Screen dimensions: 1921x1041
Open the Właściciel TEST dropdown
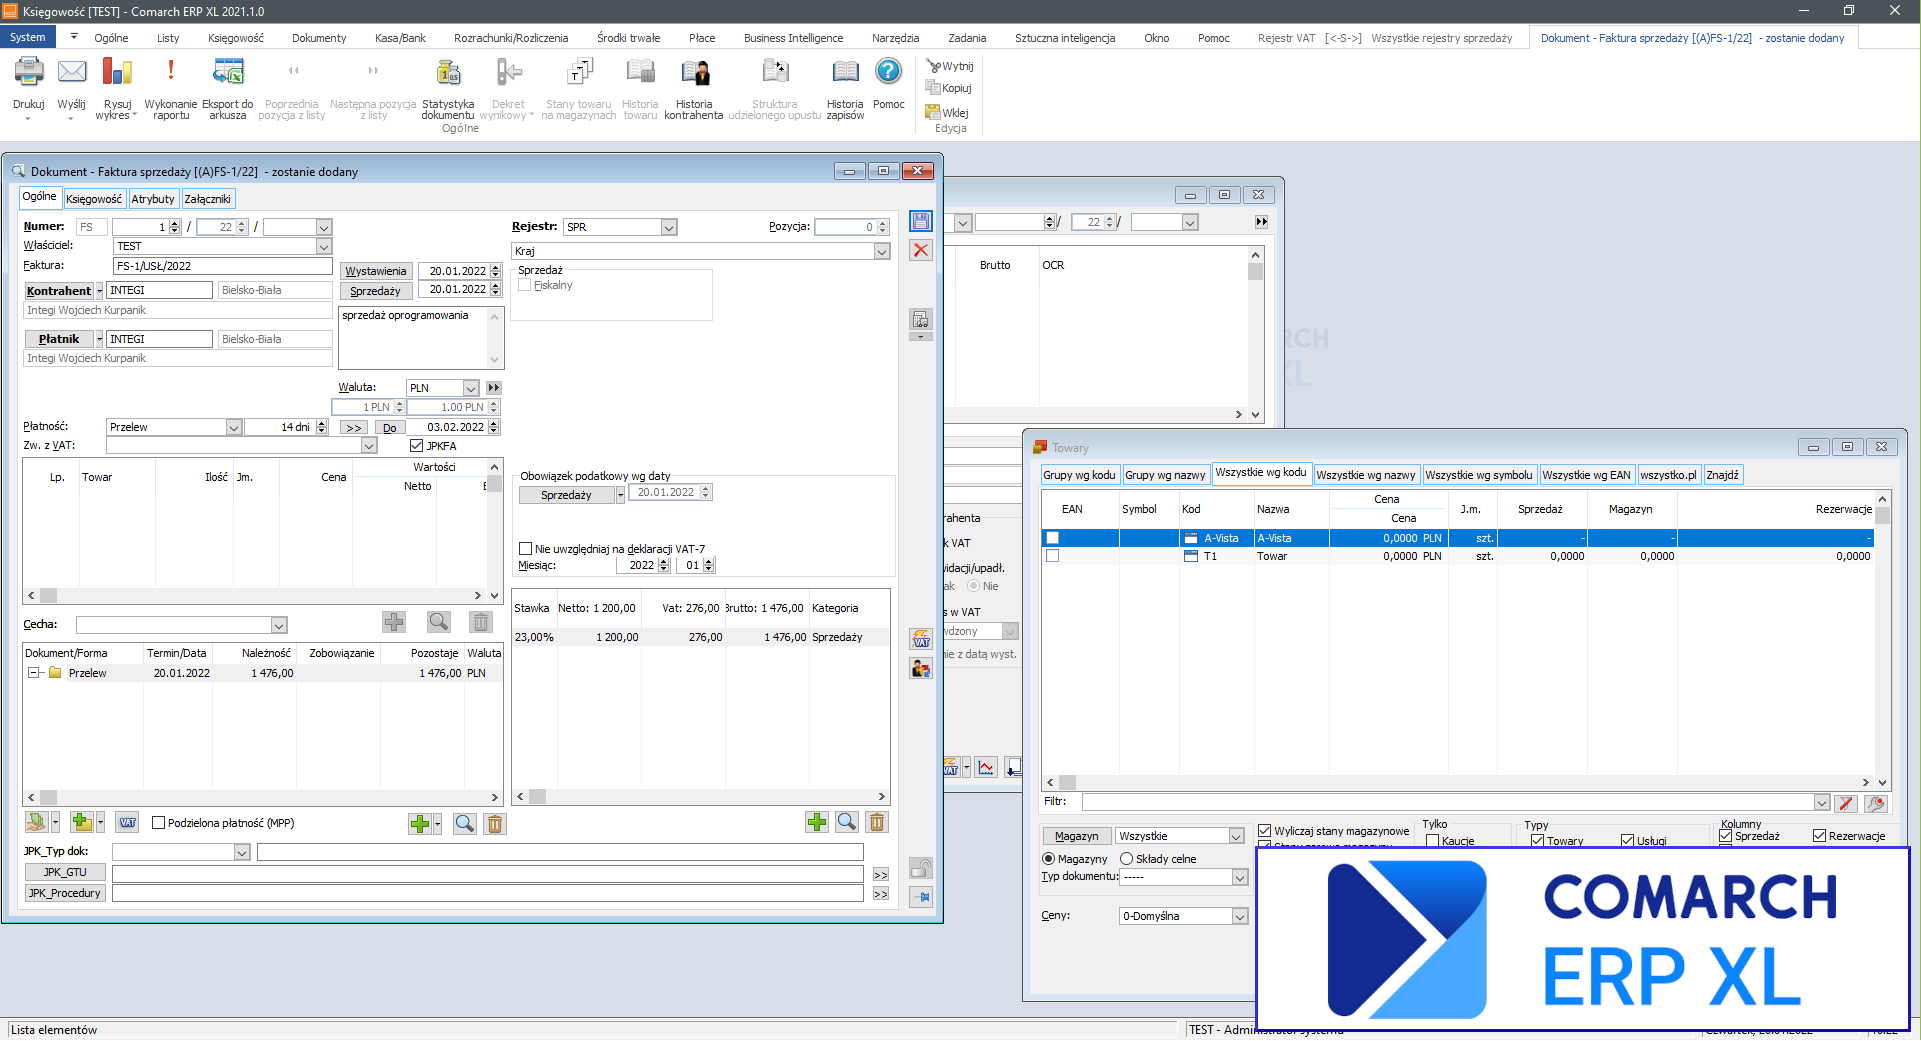323,246
